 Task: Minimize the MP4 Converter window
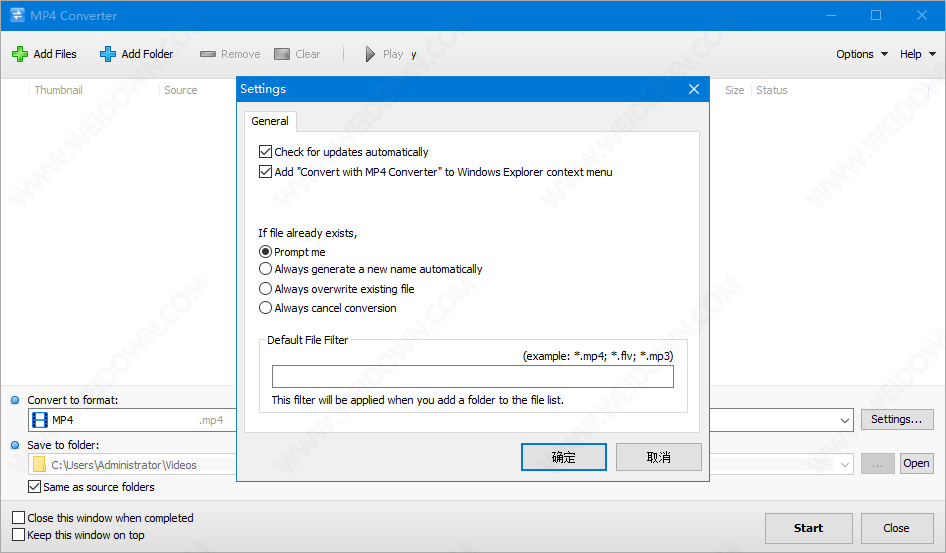click(x=831, y=15)
